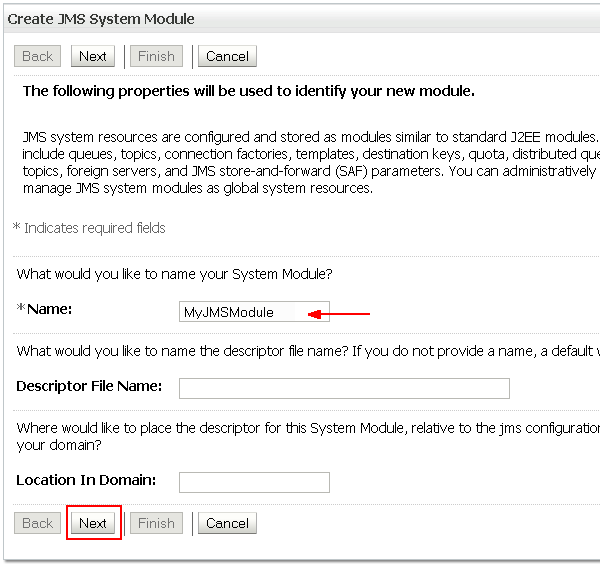Click the Indicates required fields note
The image size is (600, 566).
[89, 228]
